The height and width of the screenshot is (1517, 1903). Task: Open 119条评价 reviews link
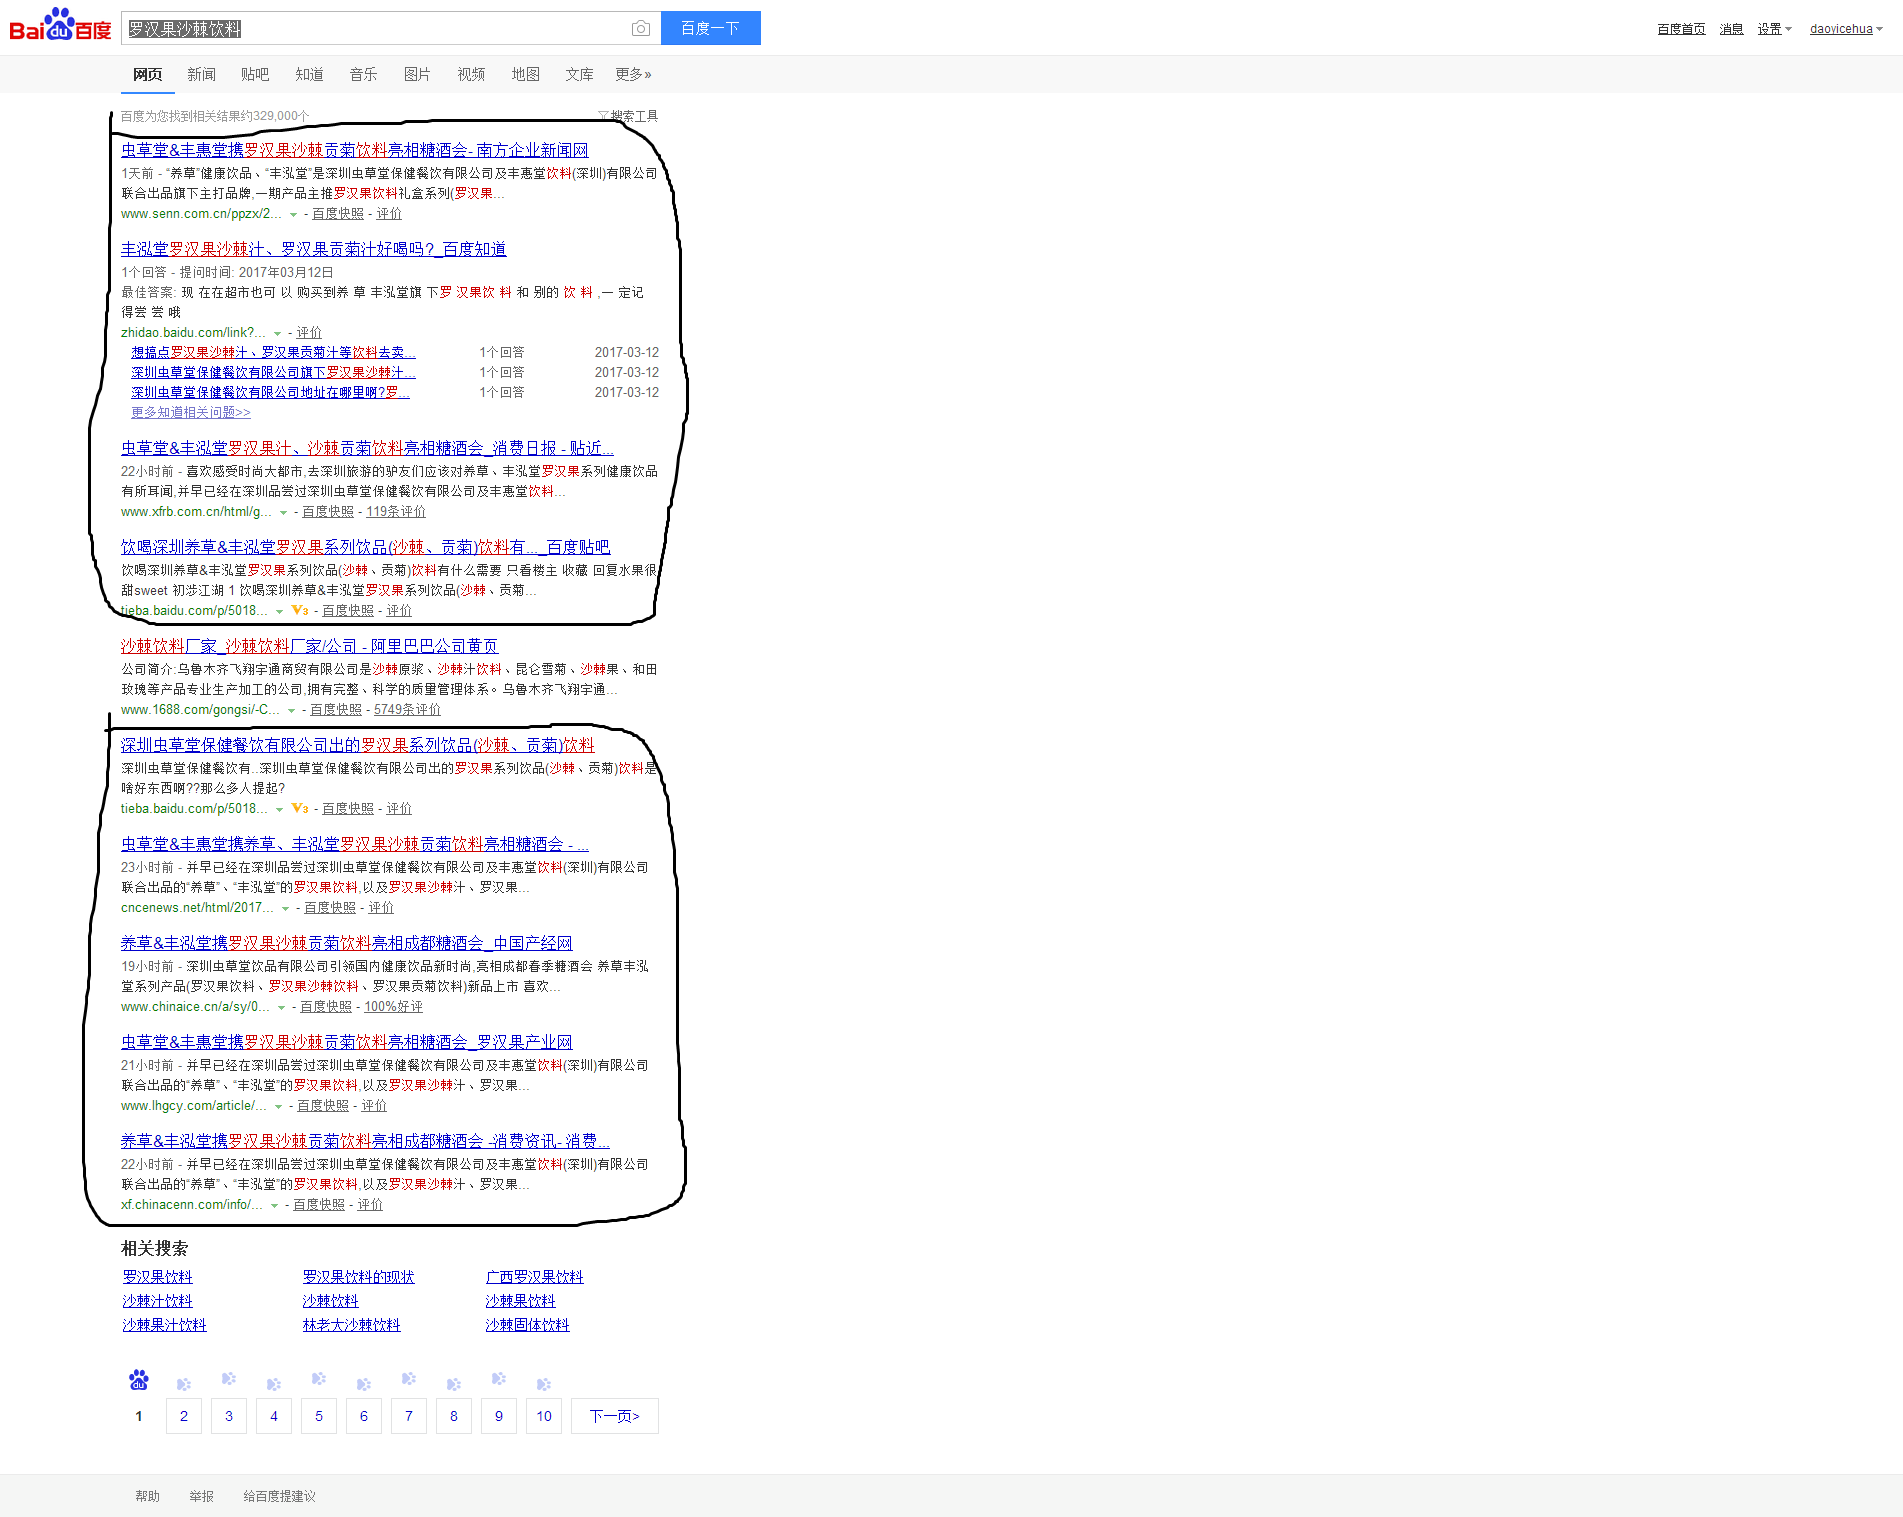click(396, 512)
